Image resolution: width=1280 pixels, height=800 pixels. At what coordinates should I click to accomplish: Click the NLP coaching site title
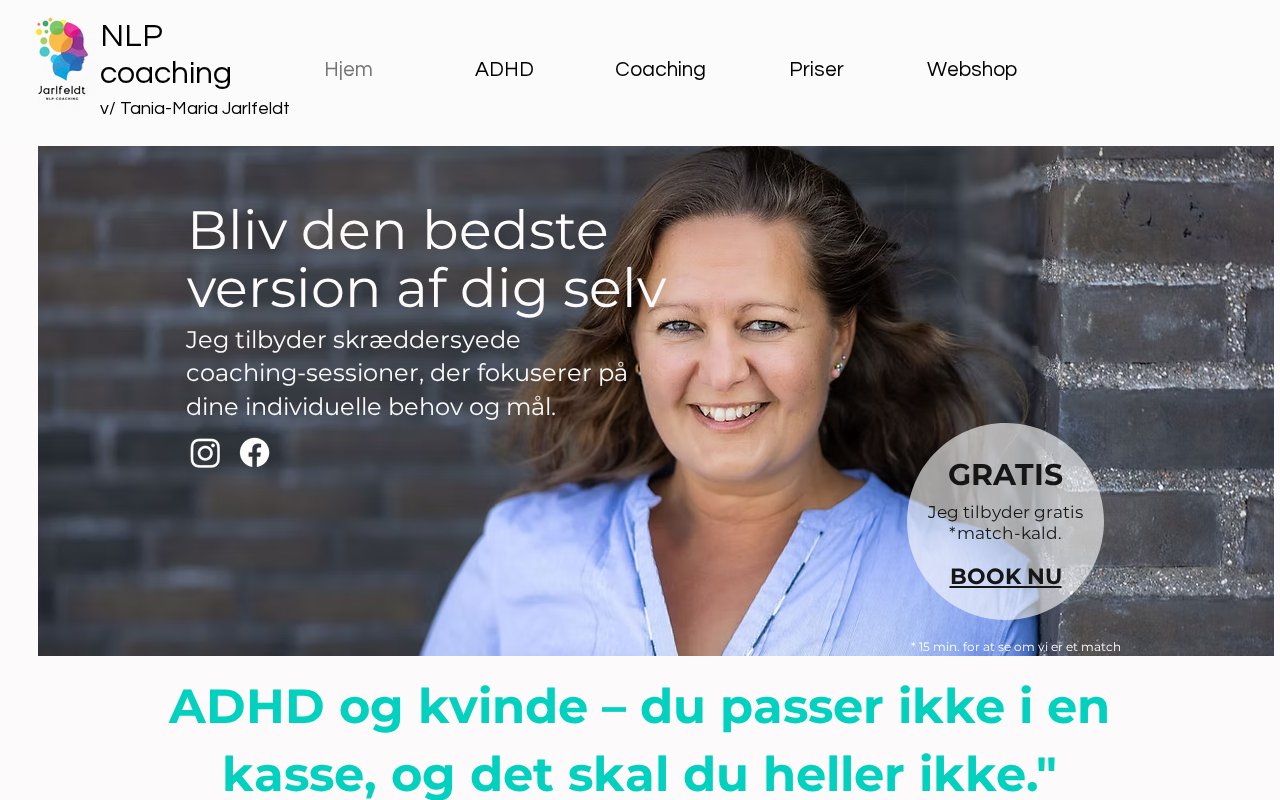click(166, 54)
